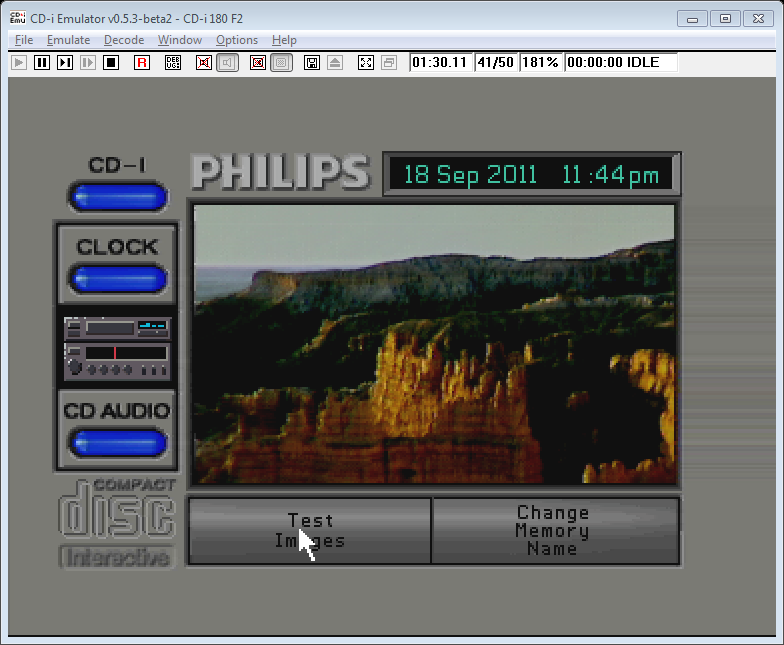Open the DEBUG toolbar icon
Screen dimensions: 784x645
click(x=173, y=62)
